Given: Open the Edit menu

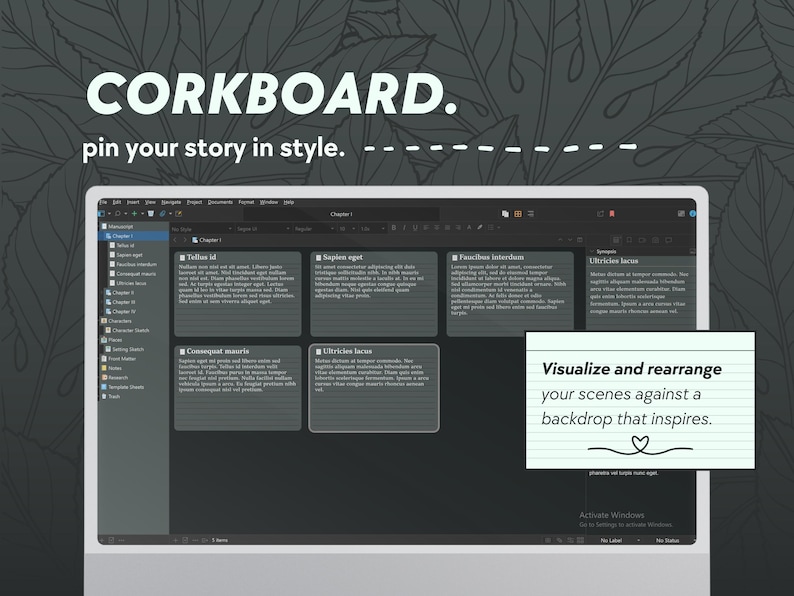Looking at the screenshot, I should tap(116, 202).
